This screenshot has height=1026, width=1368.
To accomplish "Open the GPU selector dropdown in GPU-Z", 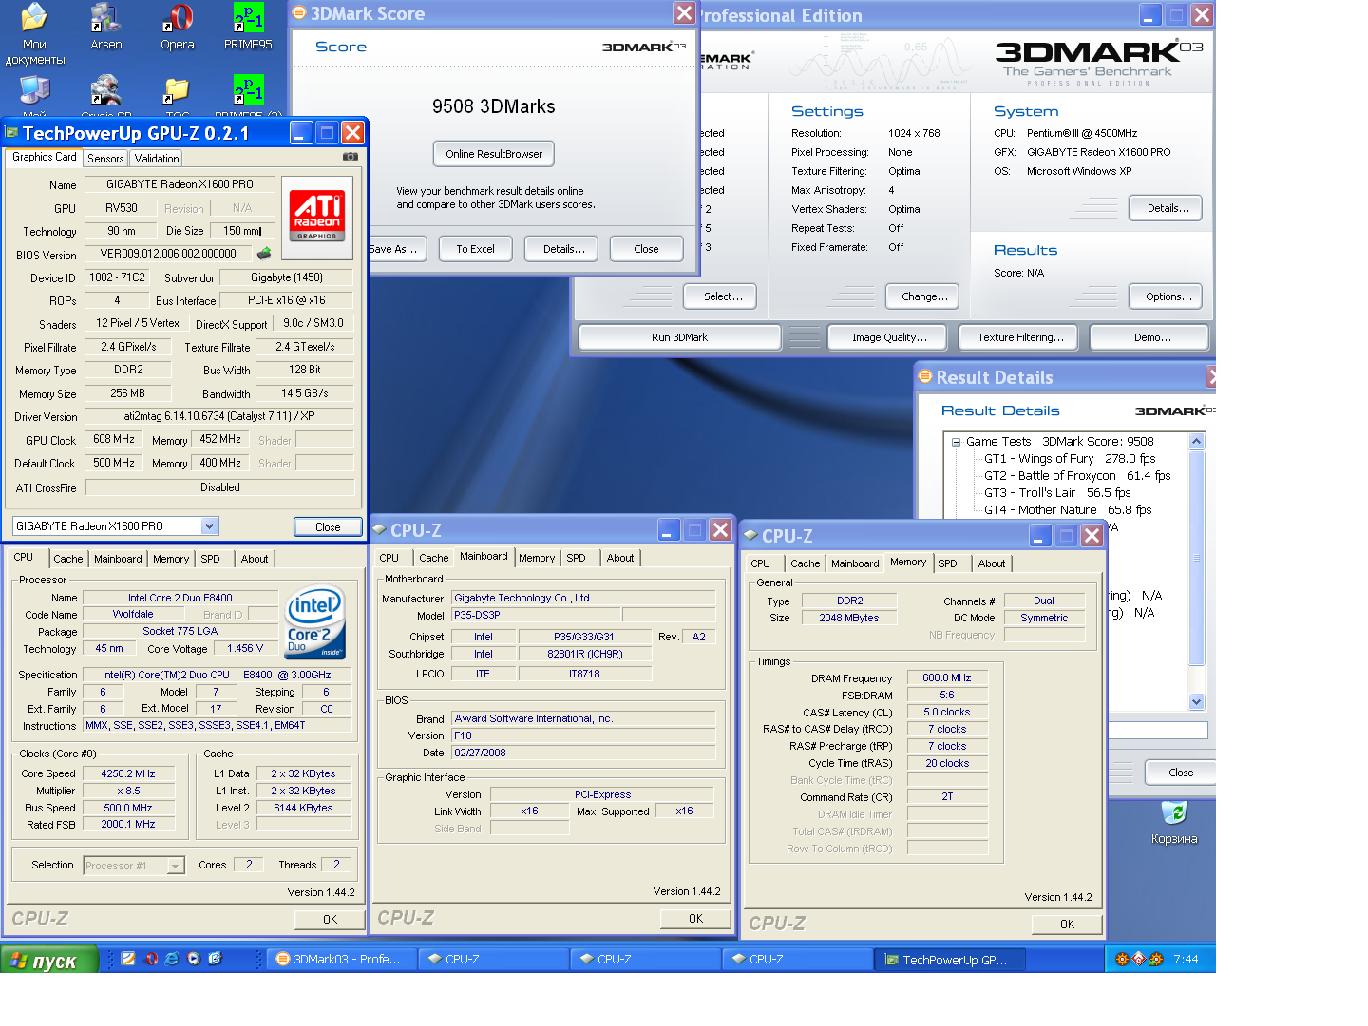I will tap(209, 526).
